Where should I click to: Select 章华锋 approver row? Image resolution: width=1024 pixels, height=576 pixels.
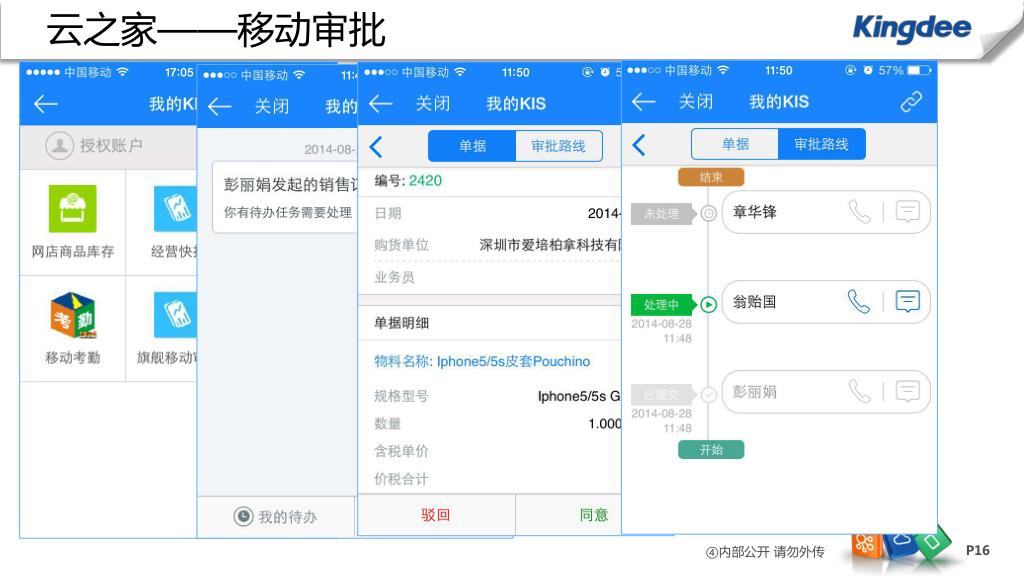click(x=826, y=212)
